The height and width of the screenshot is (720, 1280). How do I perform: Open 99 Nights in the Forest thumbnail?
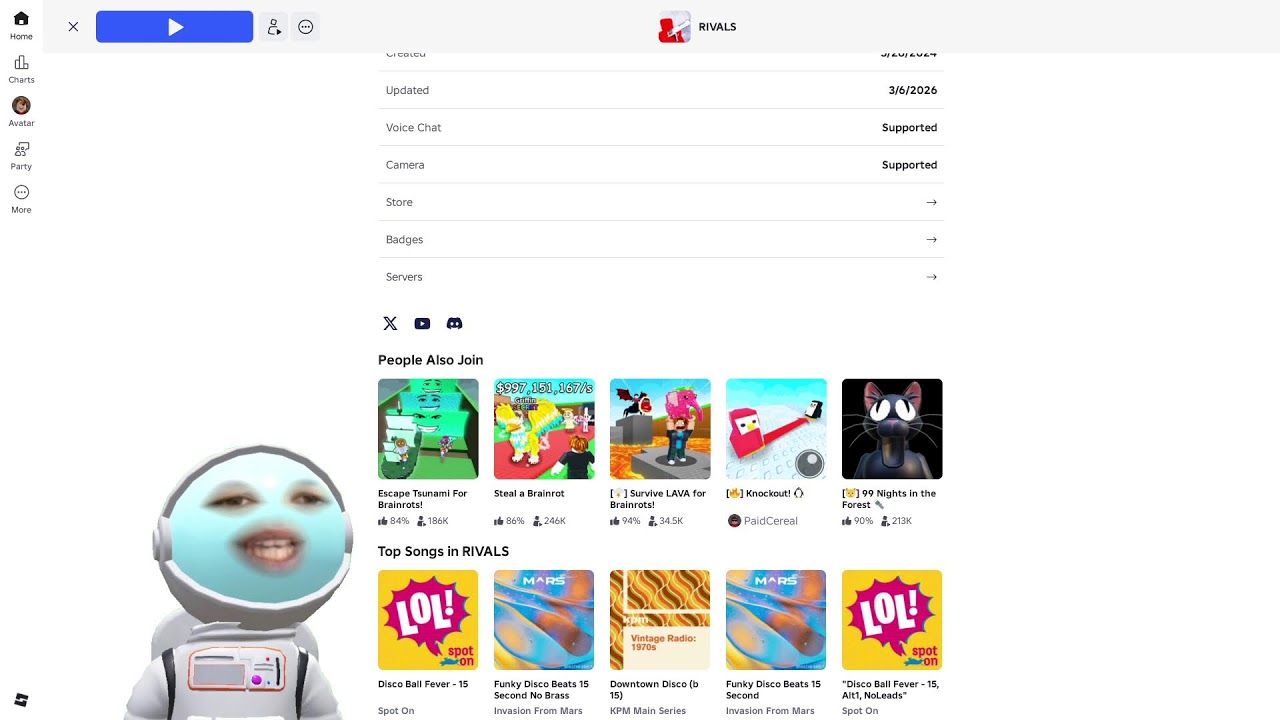click(892, 429)
